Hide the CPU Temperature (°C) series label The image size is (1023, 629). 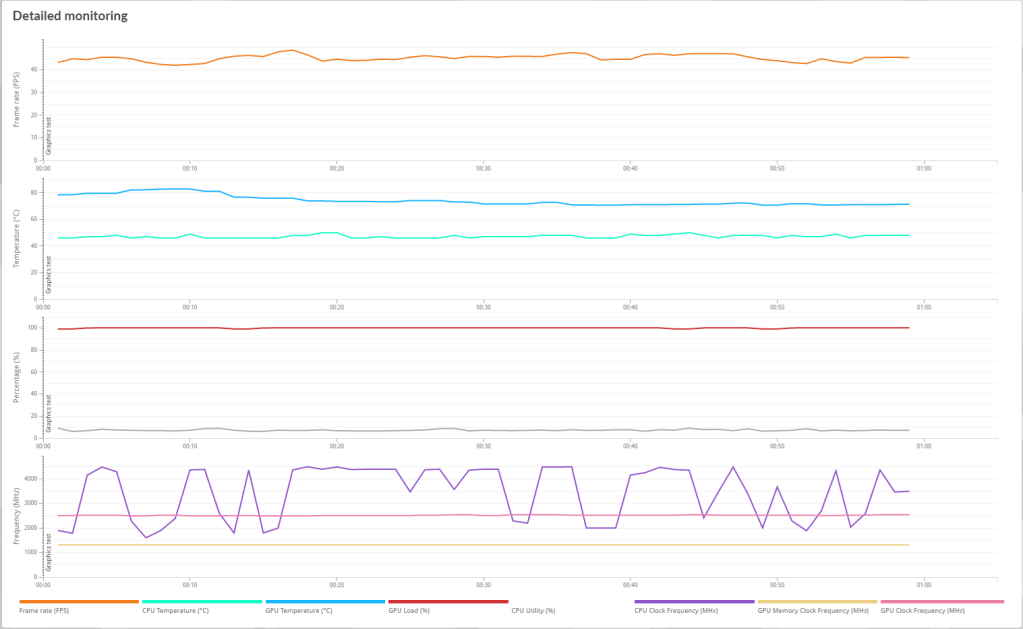[175, 610]
